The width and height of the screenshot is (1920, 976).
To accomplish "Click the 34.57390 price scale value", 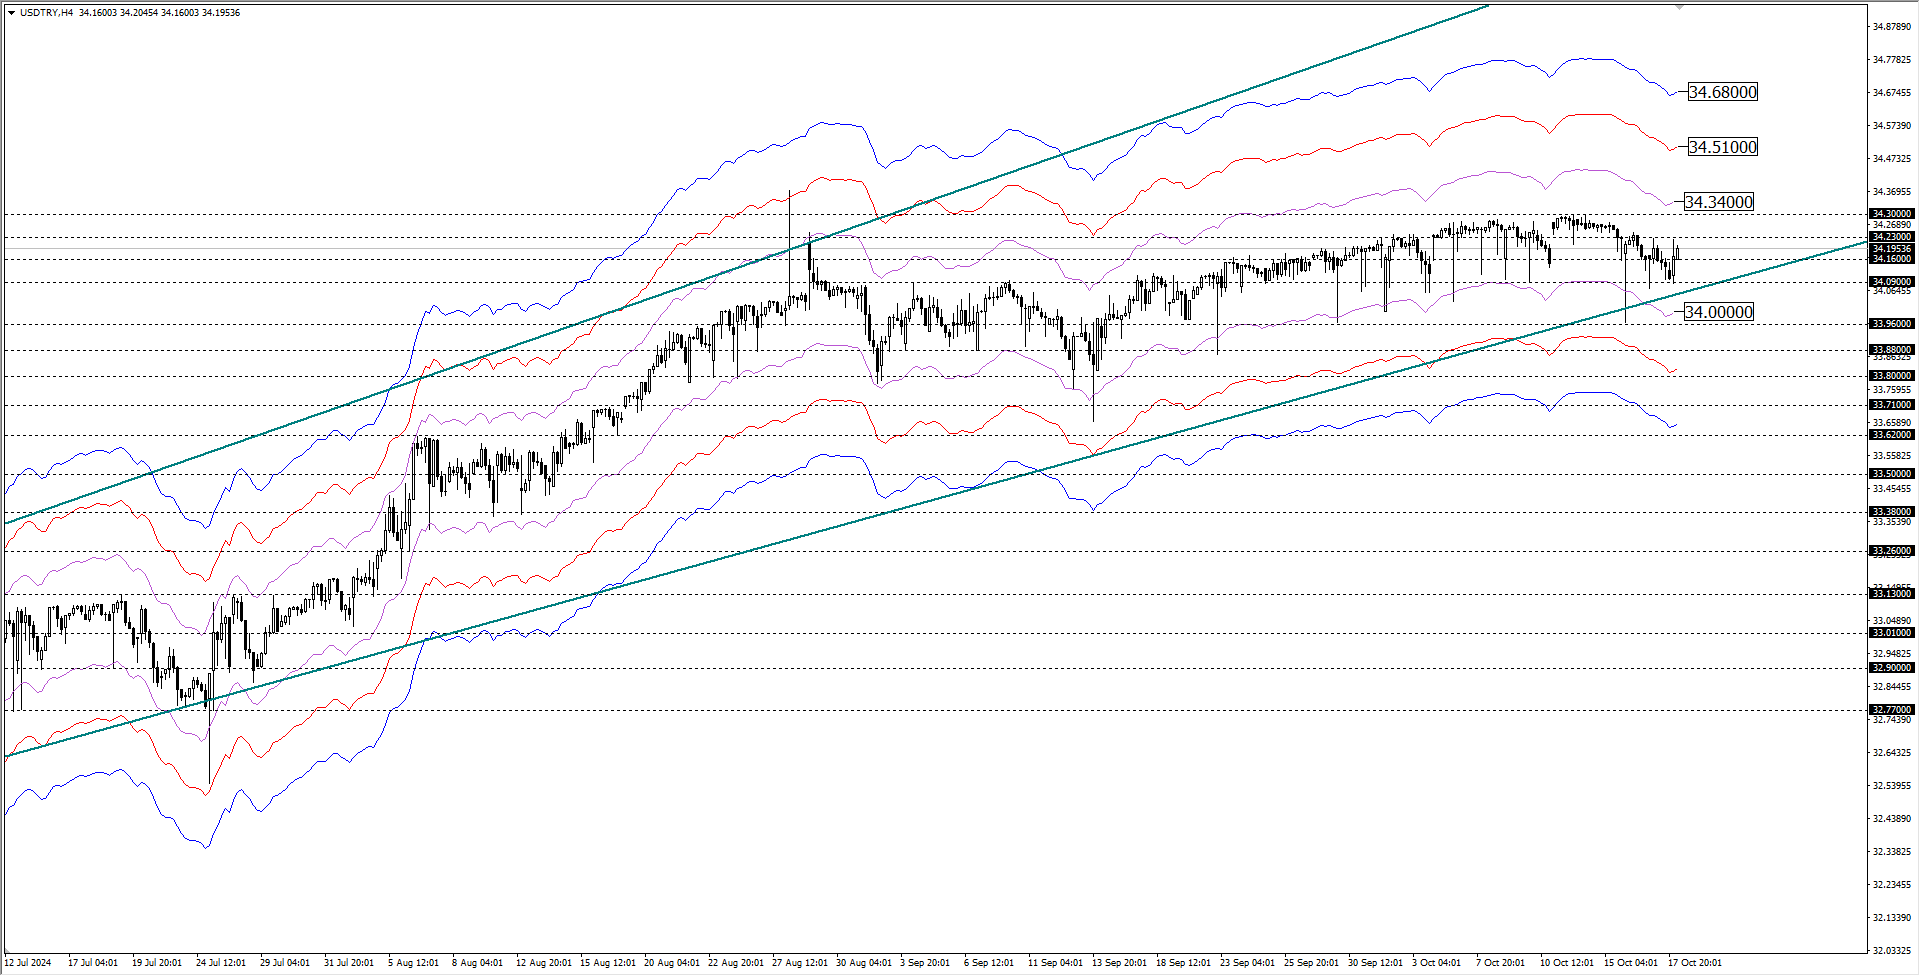I will tap(1892, 126).
